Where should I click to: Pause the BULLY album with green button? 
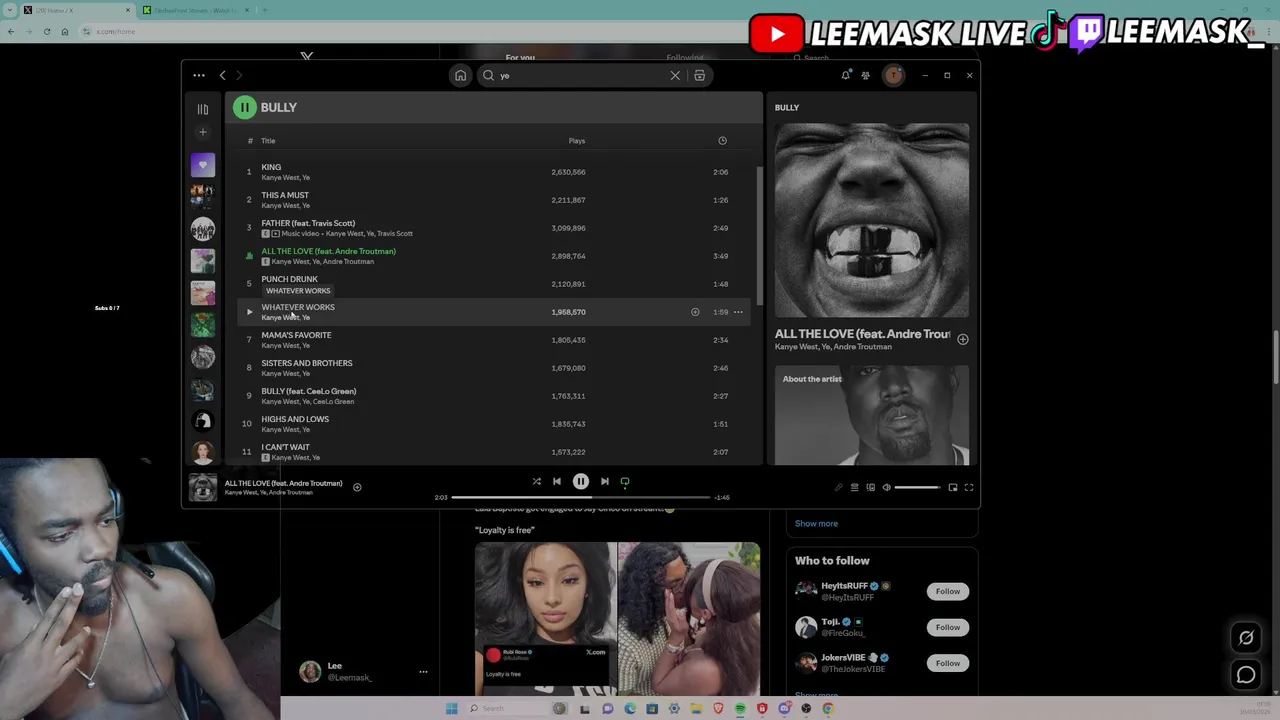coord(244,107)
